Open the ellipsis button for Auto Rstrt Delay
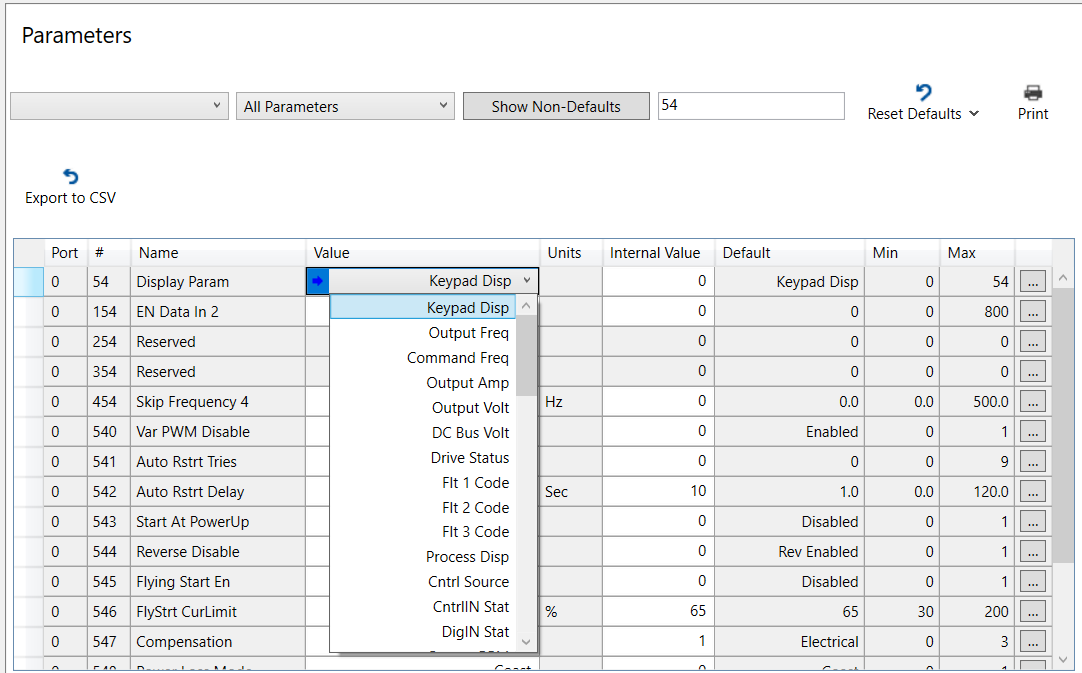This screenshot has width=1082, height=673. tap(1032, 491)
